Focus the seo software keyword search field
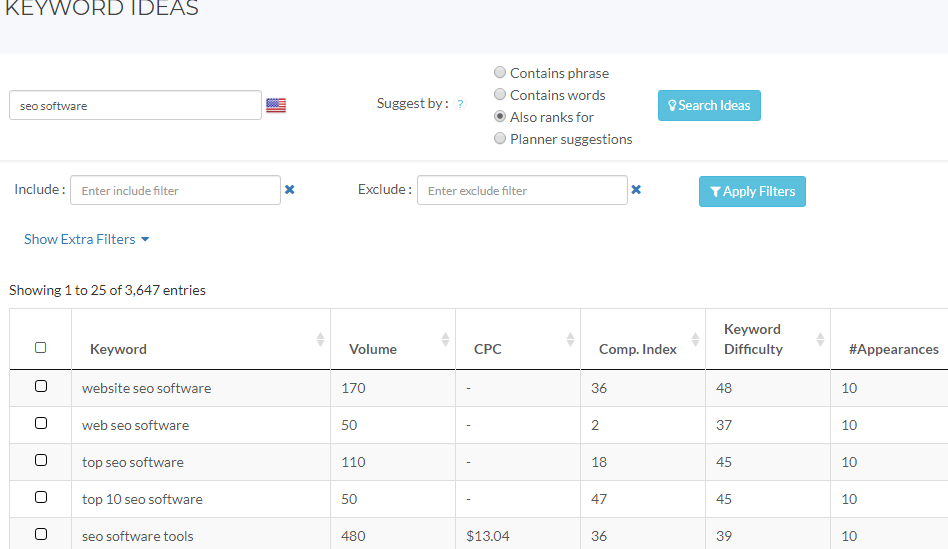 [135, 105]
